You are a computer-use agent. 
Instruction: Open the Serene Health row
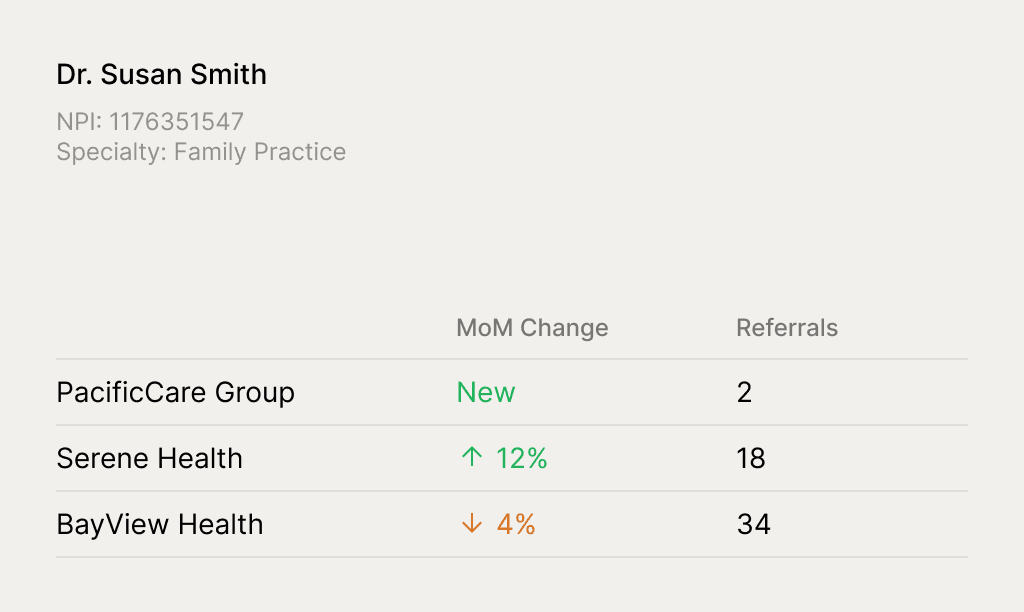512,459
